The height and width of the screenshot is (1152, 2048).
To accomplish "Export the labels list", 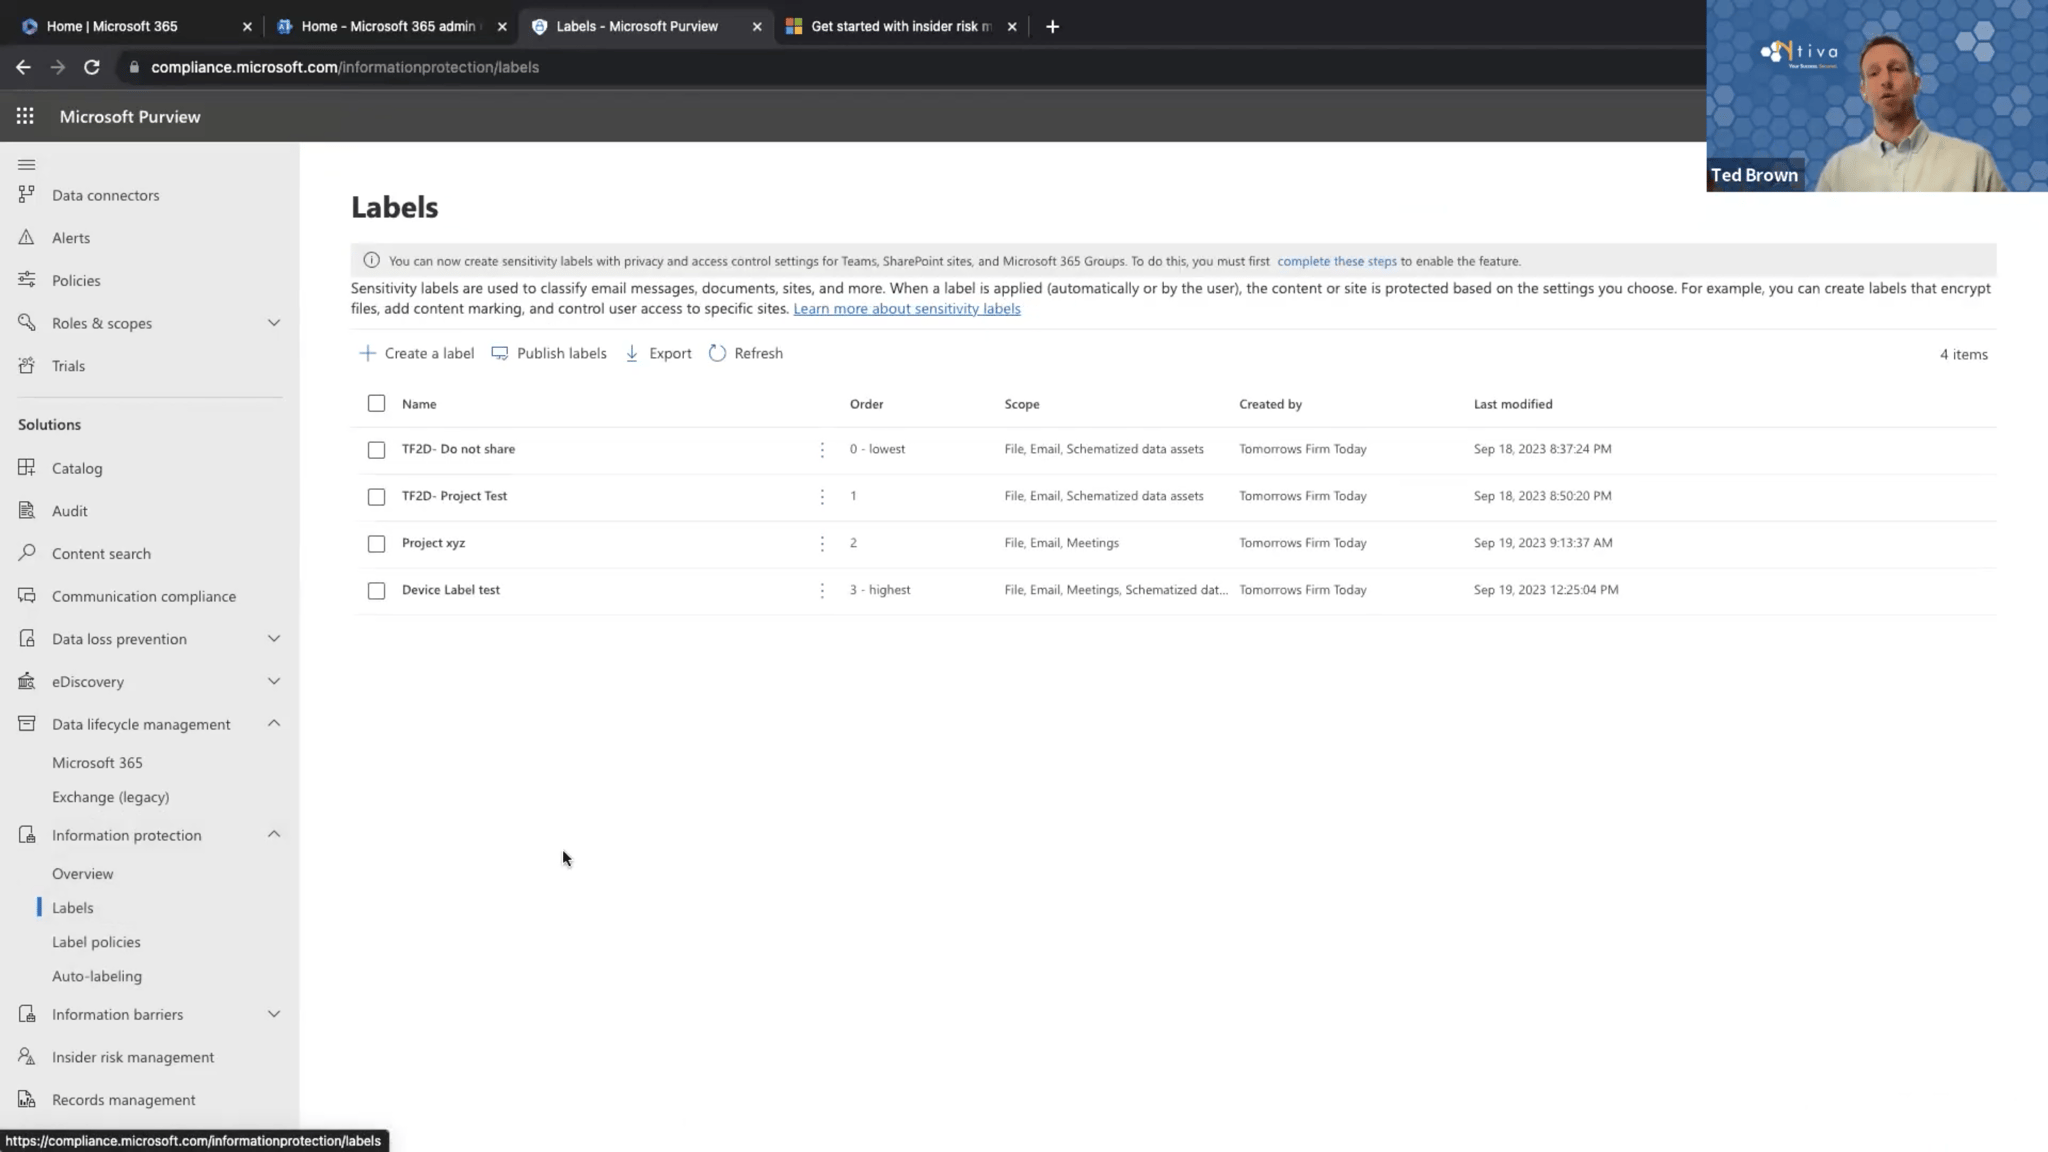I will 657,353.
